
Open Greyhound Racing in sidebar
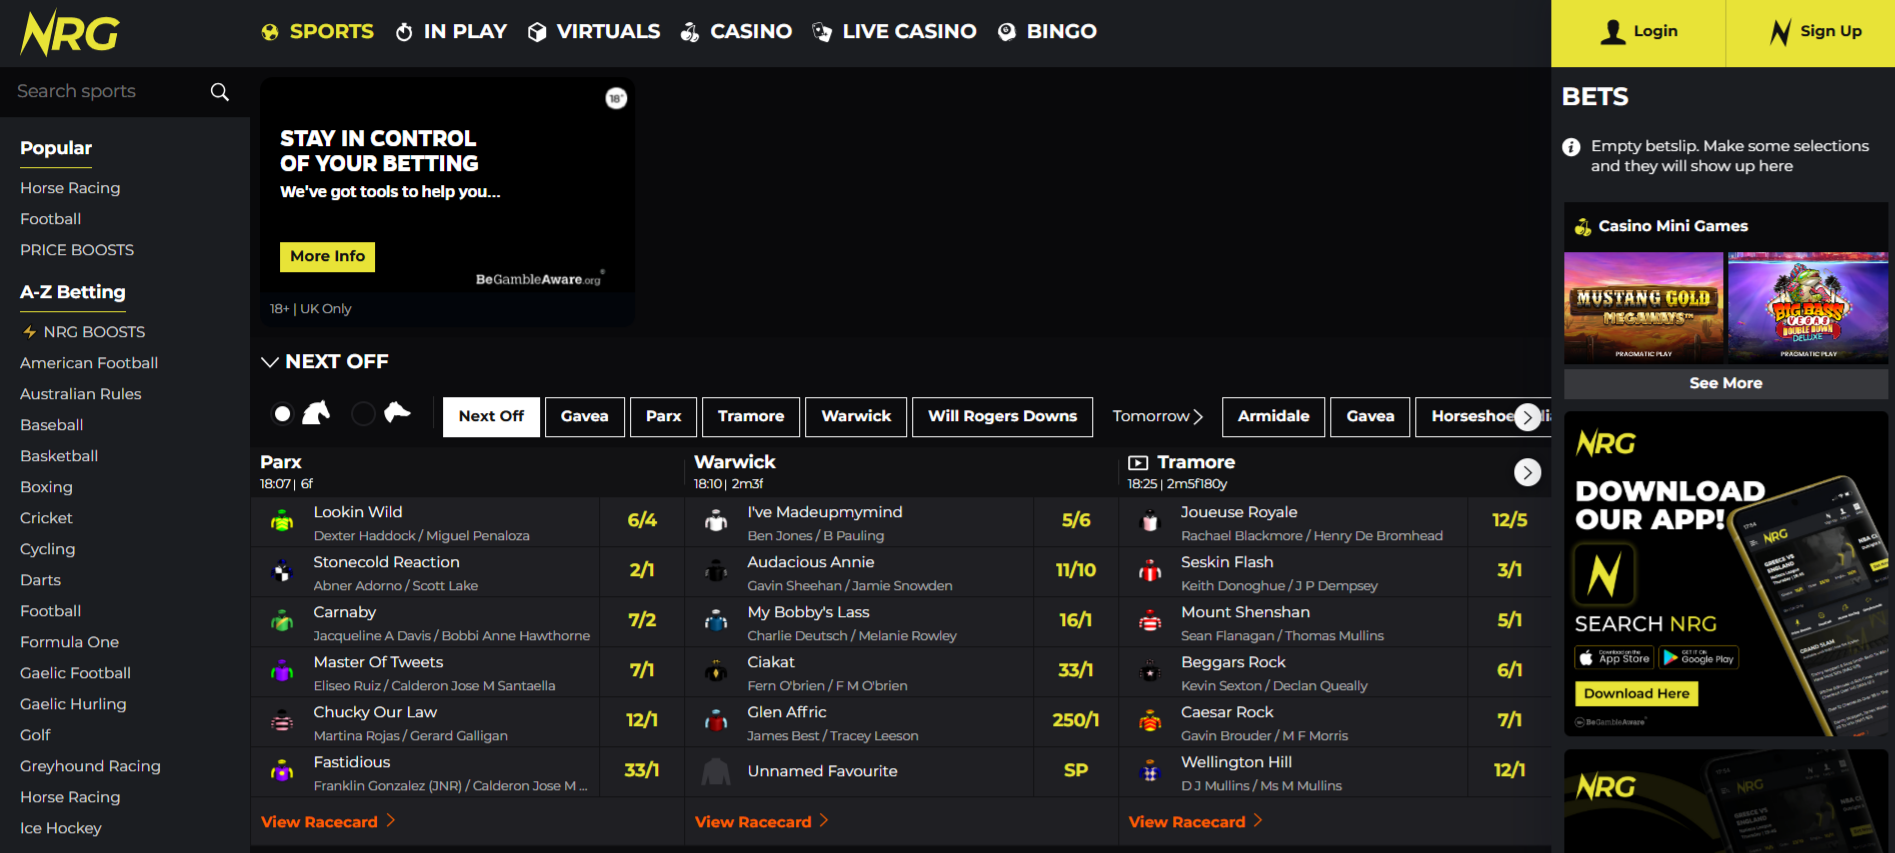90,766
